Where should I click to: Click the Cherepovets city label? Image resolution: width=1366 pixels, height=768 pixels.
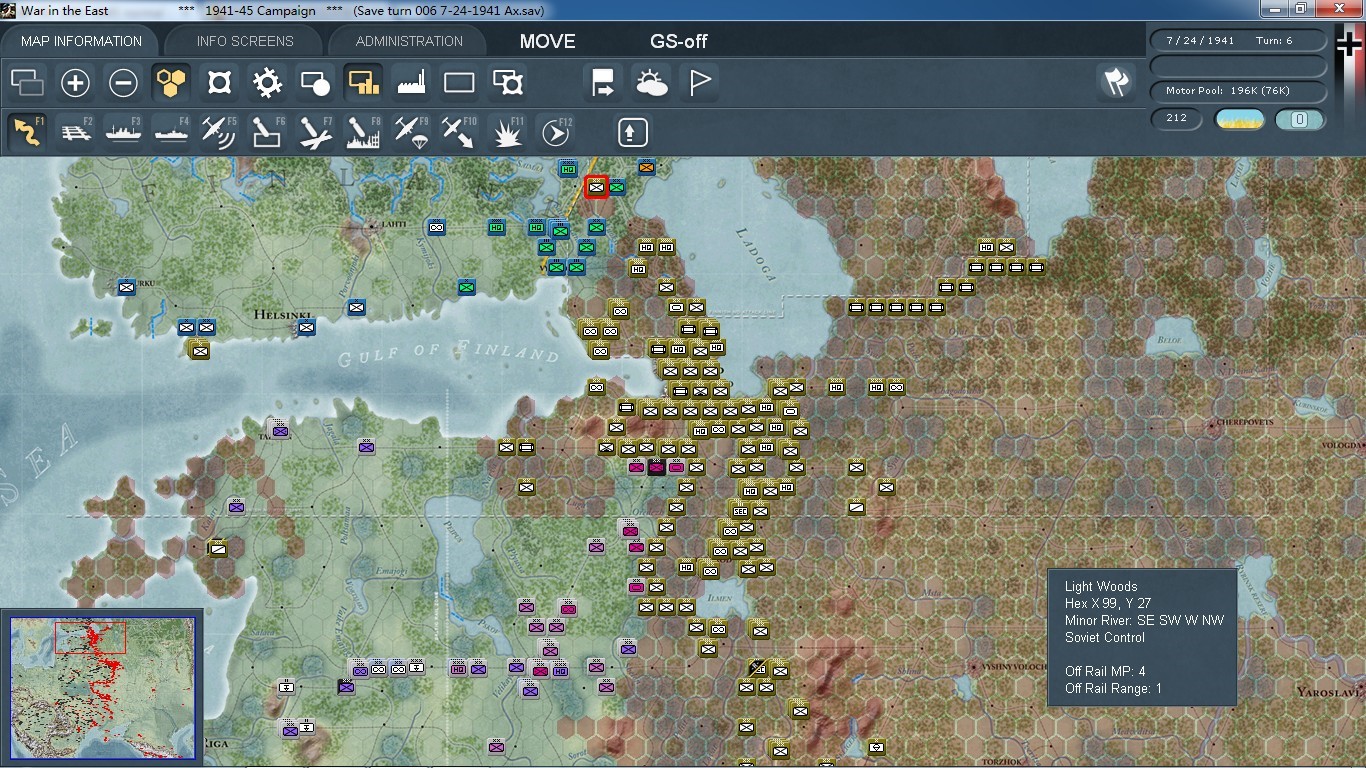[1245, 423]
